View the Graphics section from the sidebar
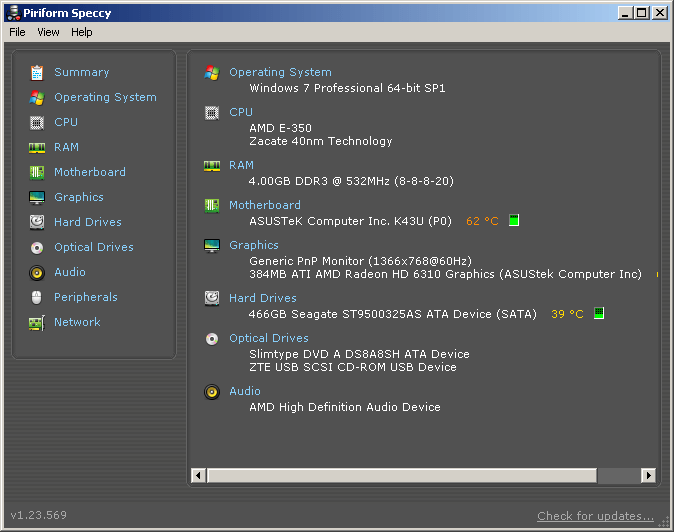The height and width of the screenshot is (532, 674). coord(79,197)
